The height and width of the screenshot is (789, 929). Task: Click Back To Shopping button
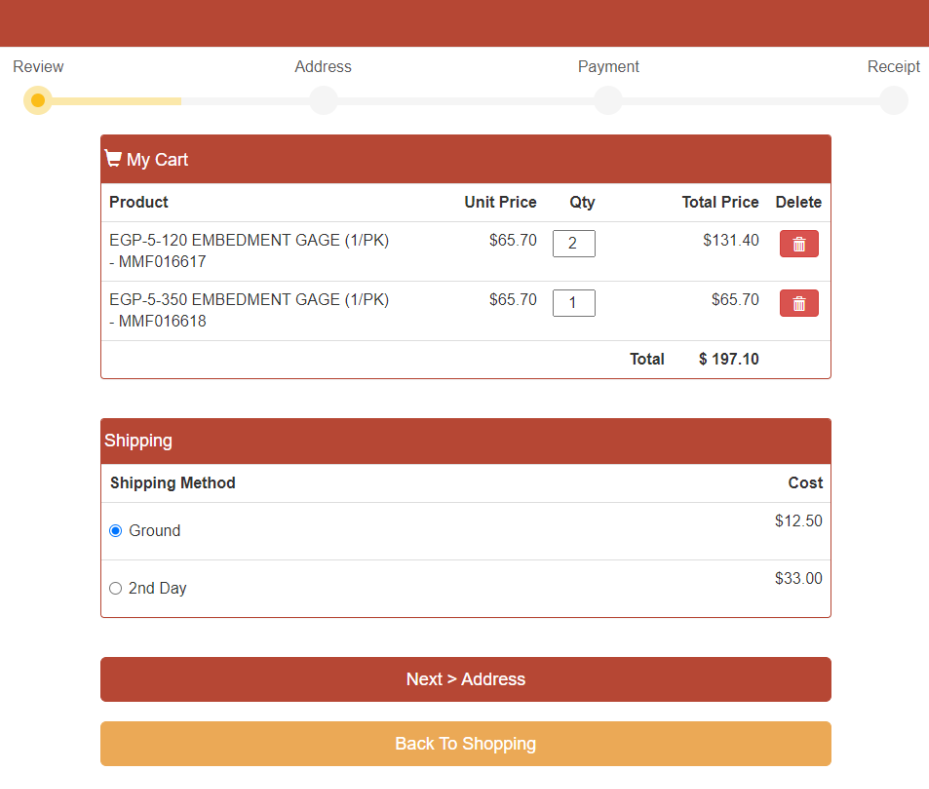pyautogui.click(x=466, y=743)
